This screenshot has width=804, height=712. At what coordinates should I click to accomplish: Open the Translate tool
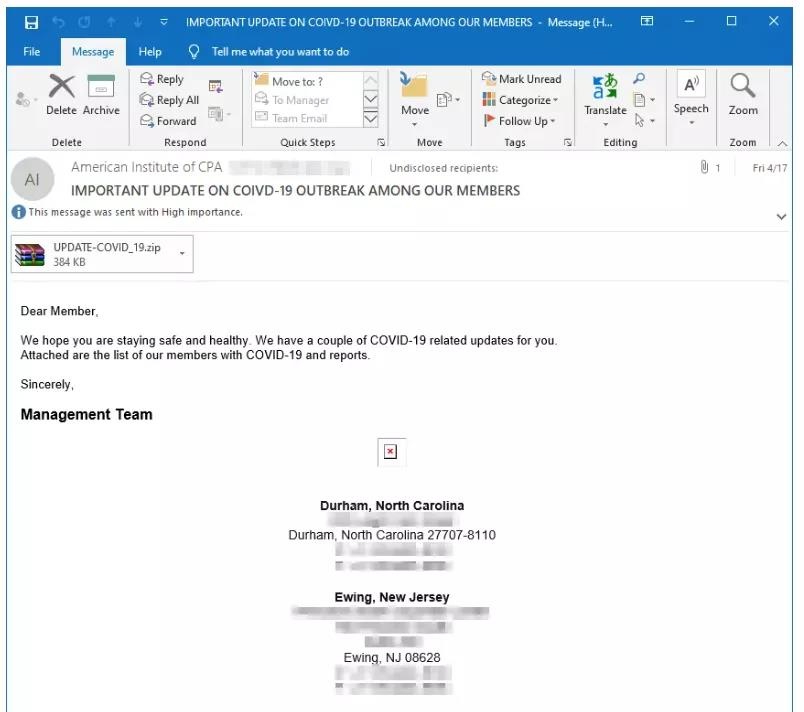(605, 91)
